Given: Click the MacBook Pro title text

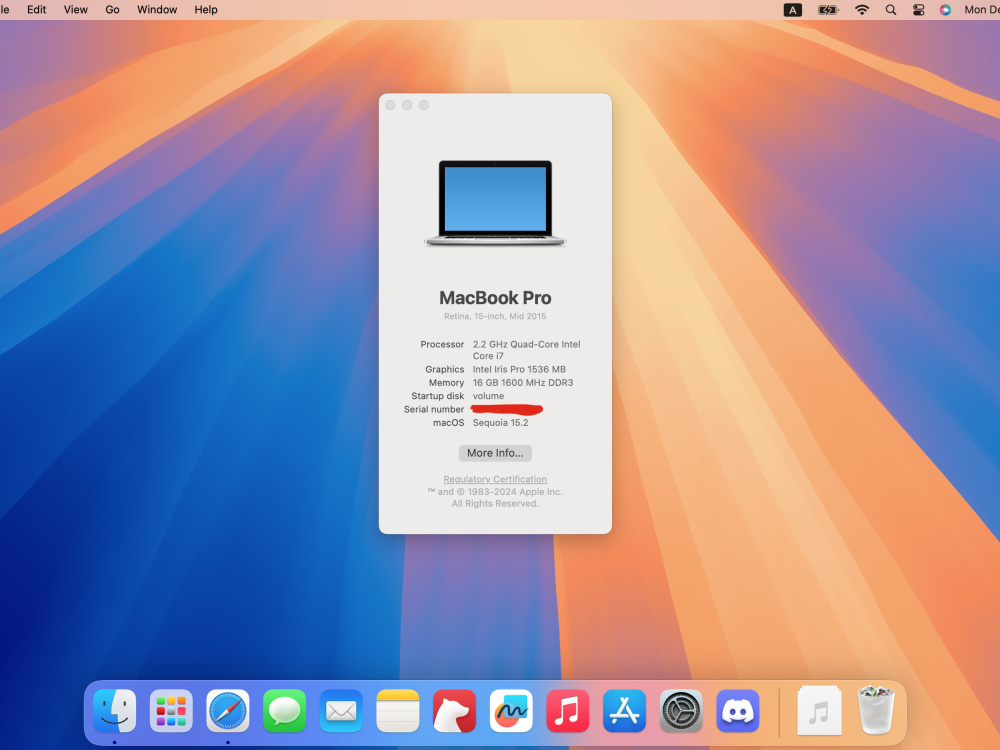Looking at the screenshot, I should coord(495,298).
